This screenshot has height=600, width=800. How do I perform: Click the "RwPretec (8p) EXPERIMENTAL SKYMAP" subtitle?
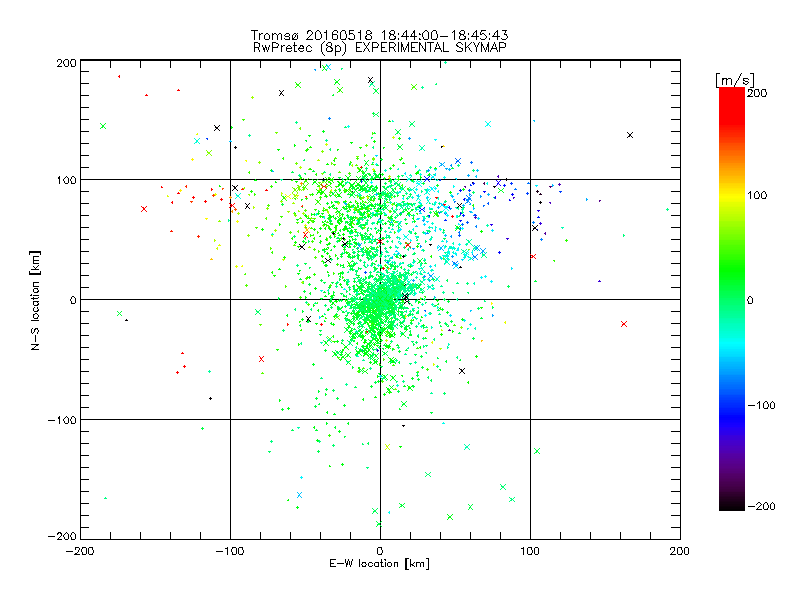[x=380, y=47]
